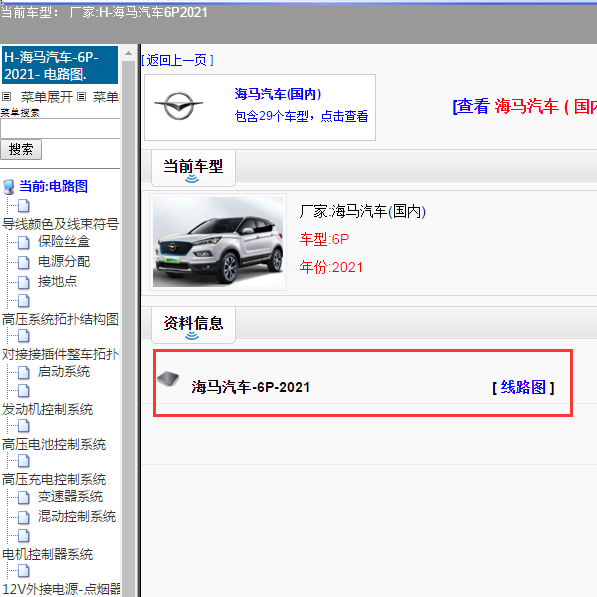The height and width of the screenshot is (597, 597).
Task: Open 电机控制器系统 entry
Action: [x=48, y=554]
